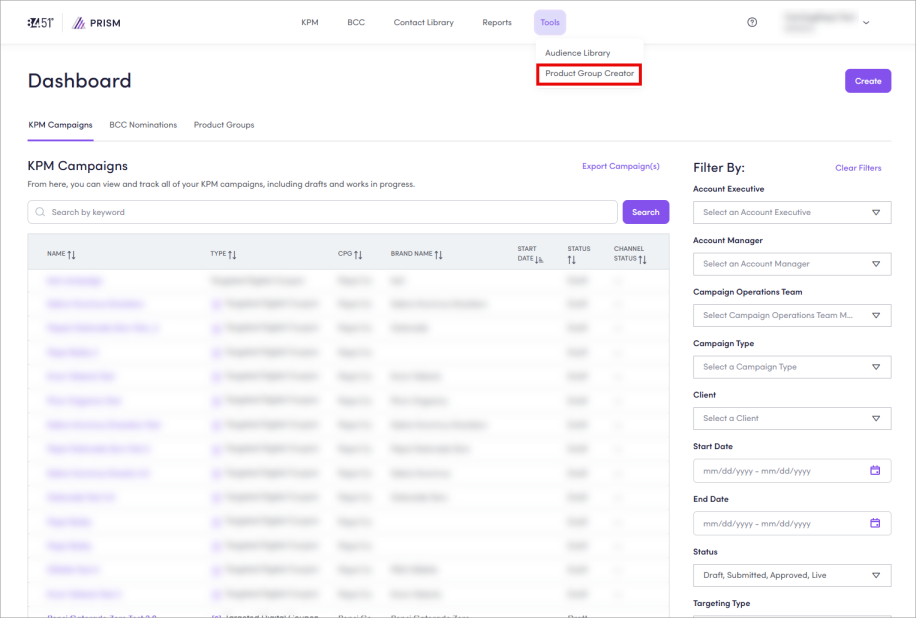Viewport: 916px width, 618px height.
Task: Expand the Campaign Type dropdown
Action: tap(791, 367)
